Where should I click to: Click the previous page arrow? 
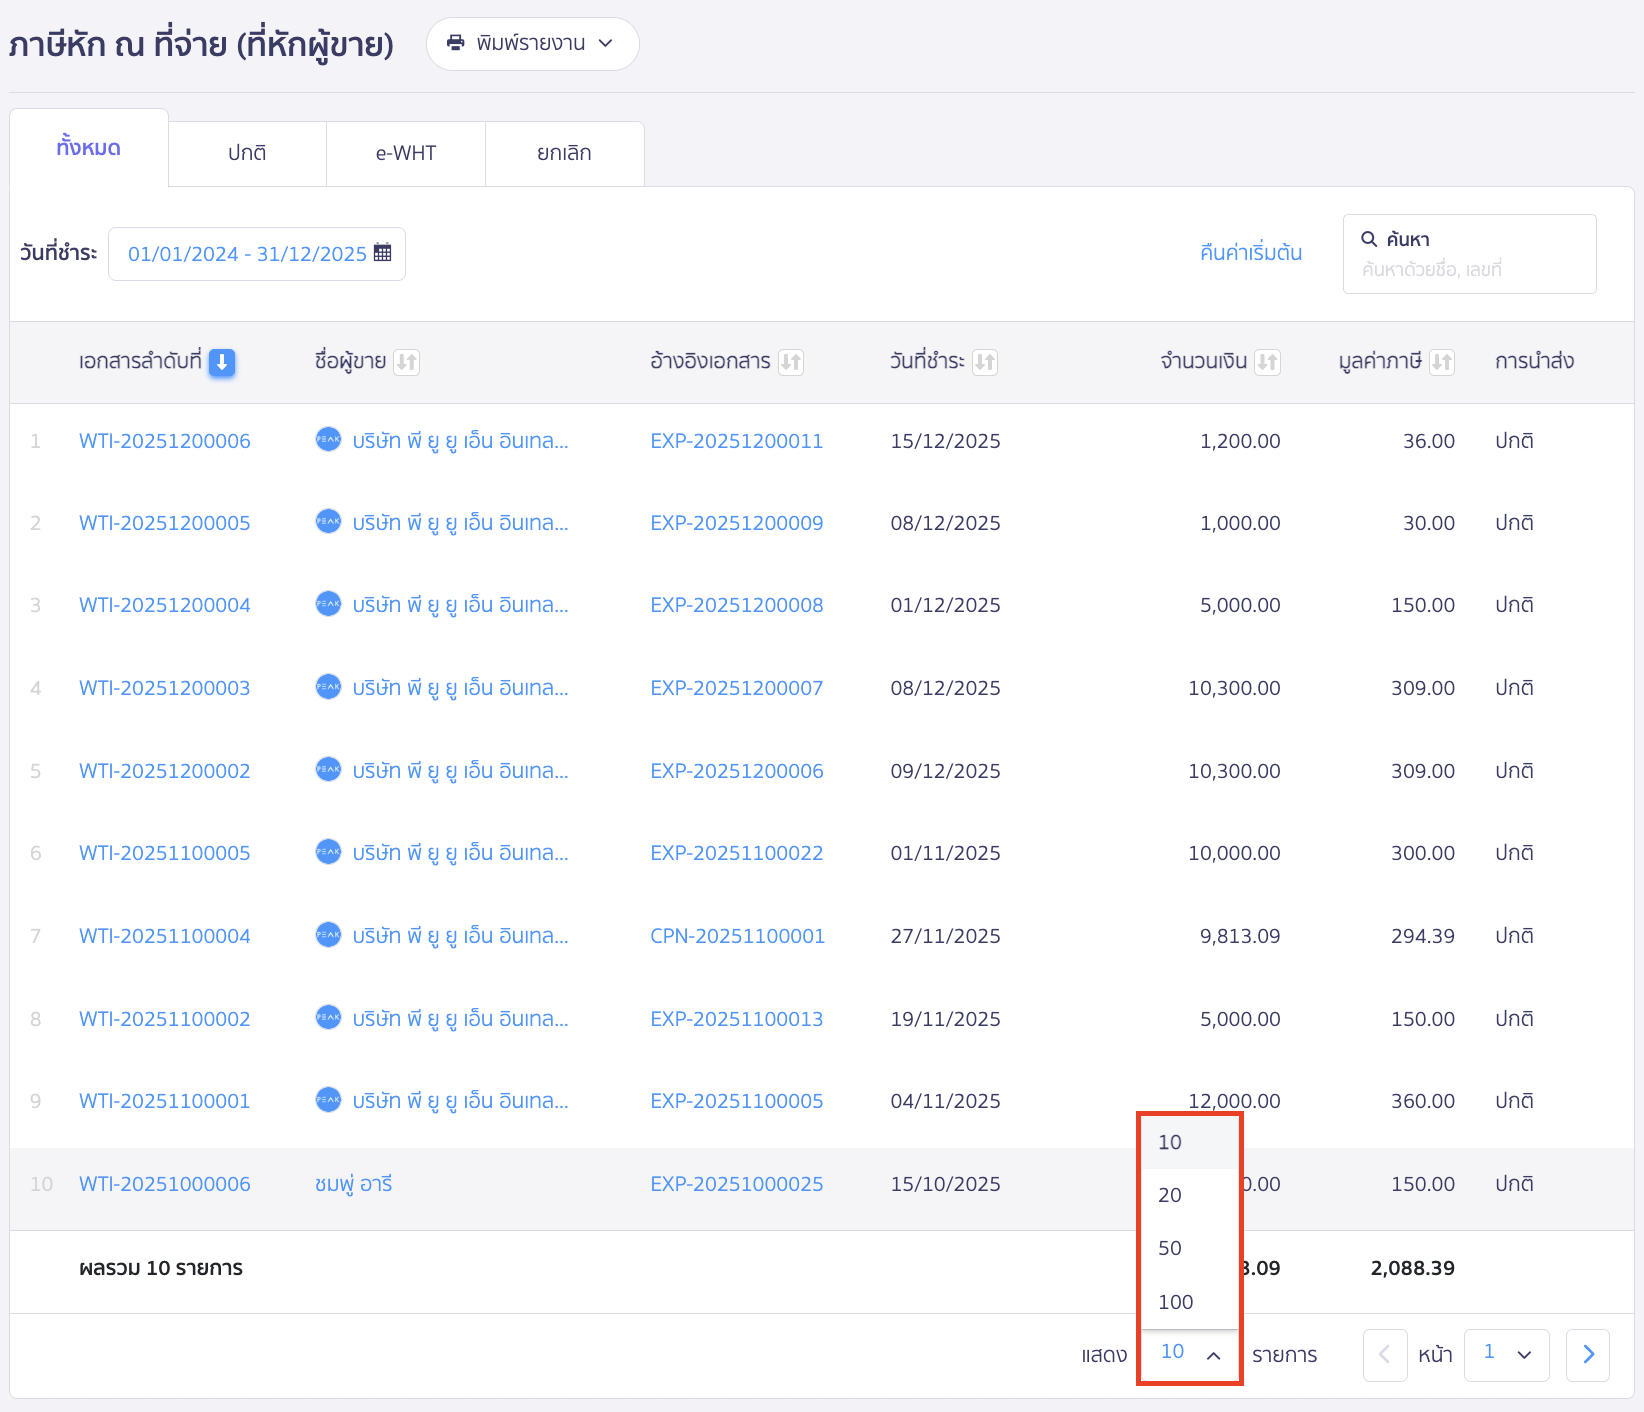tap(1385, 1355)
